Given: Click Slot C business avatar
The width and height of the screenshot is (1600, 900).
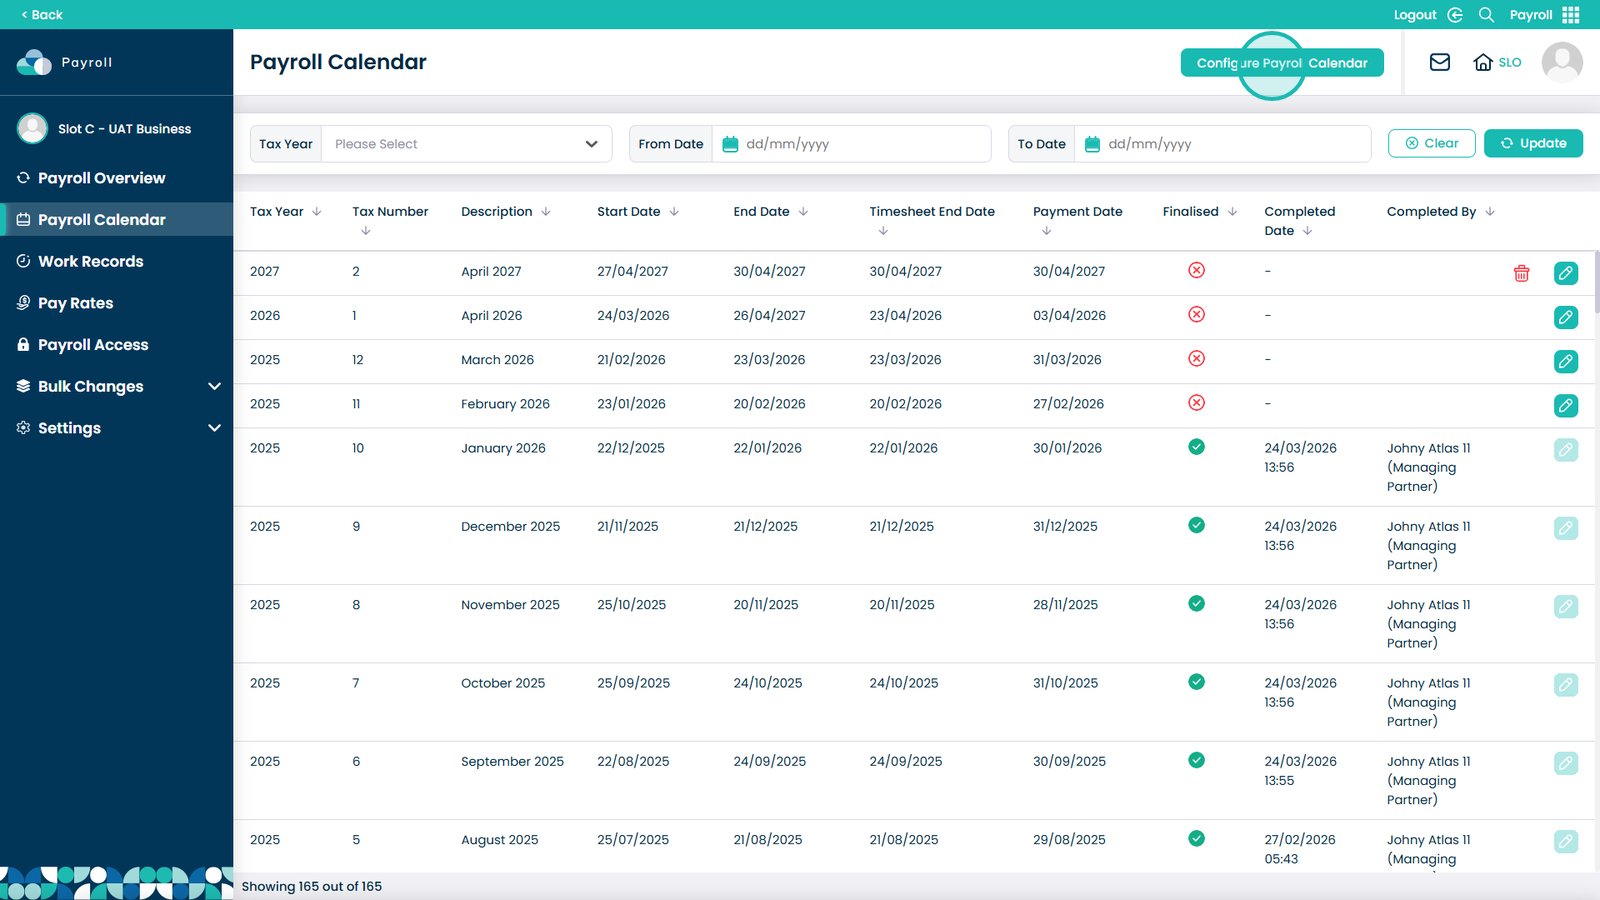Looking at the screenshot, I should pos(32,128).
